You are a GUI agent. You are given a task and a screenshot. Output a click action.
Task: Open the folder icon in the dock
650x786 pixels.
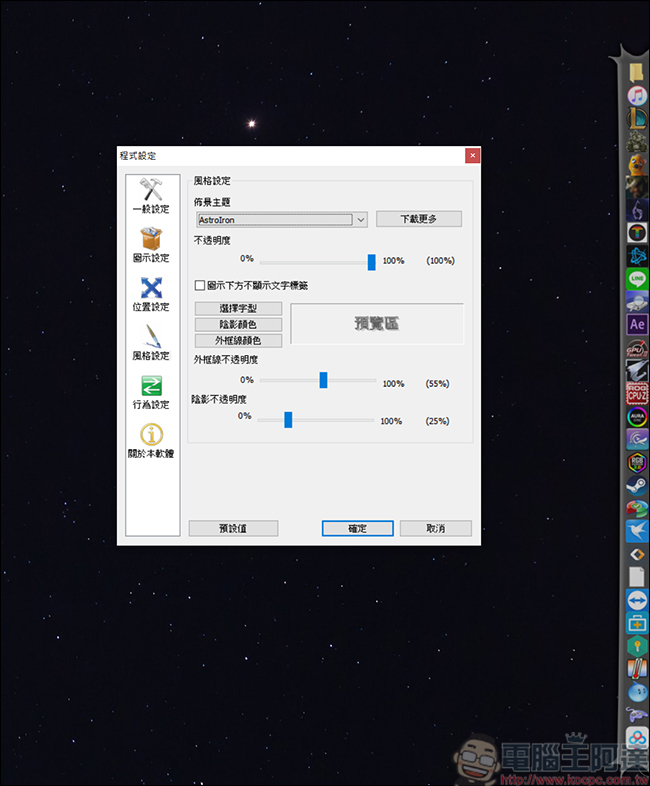(636, 73)
